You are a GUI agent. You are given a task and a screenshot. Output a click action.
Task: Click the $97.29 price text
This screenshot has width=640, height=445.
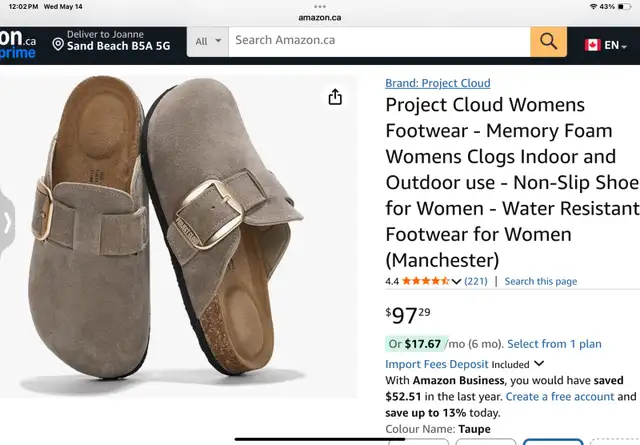click(x=407, y=315)
